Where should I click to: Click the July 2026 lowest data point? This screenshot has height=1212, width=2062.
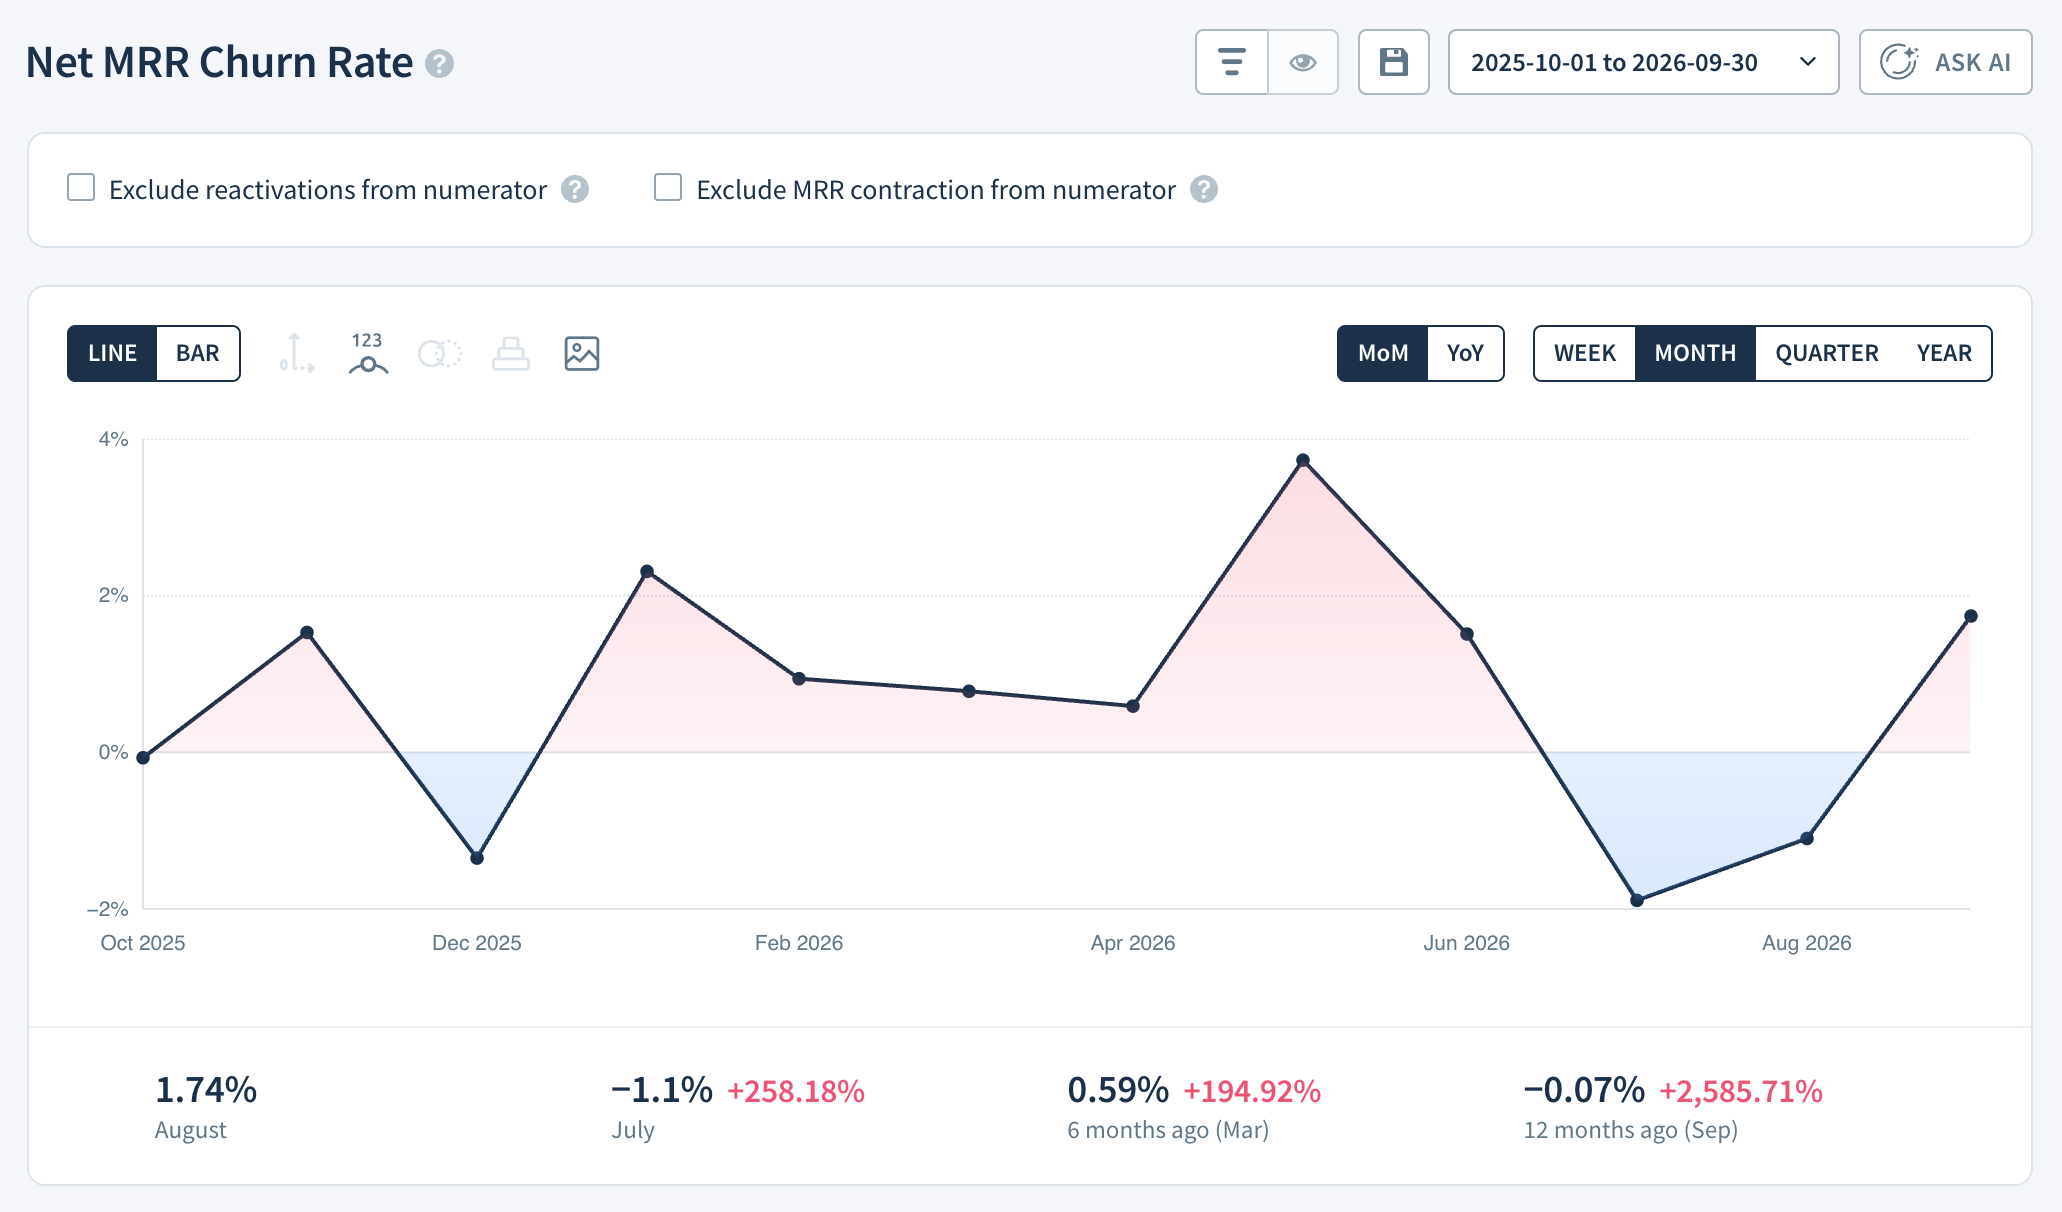coord(1637,900)
